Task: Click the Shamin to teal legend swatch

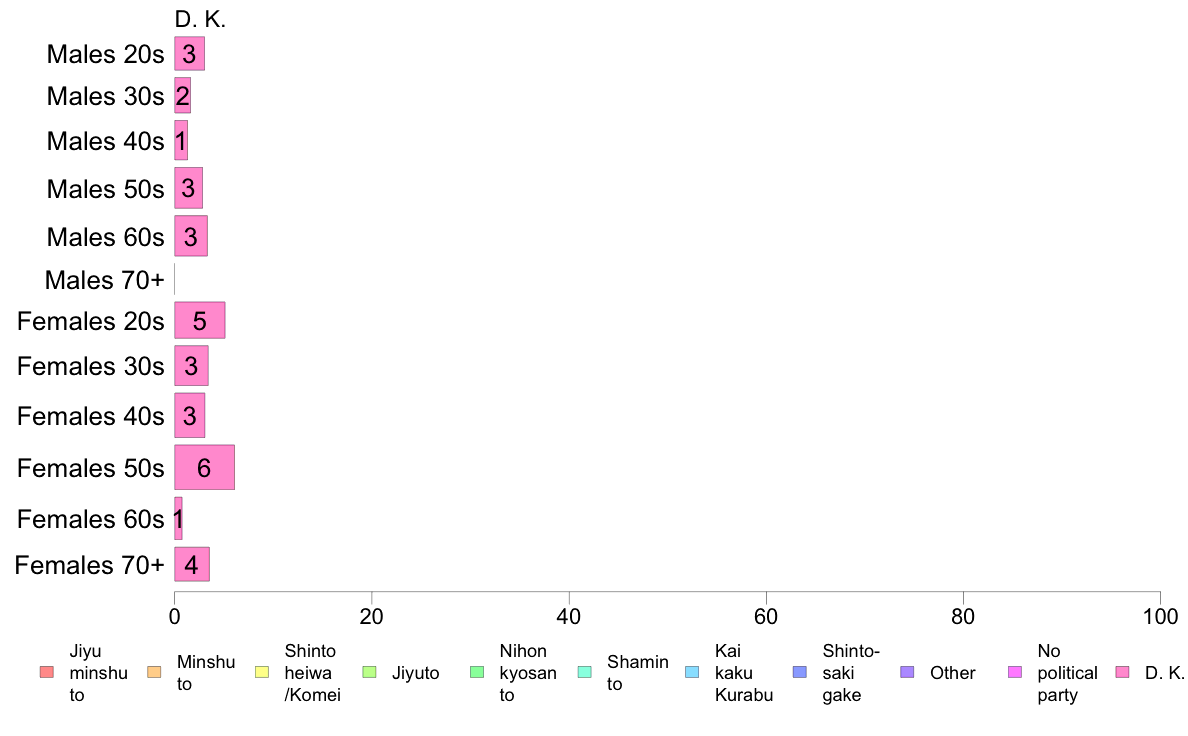Action: (585, 672)
